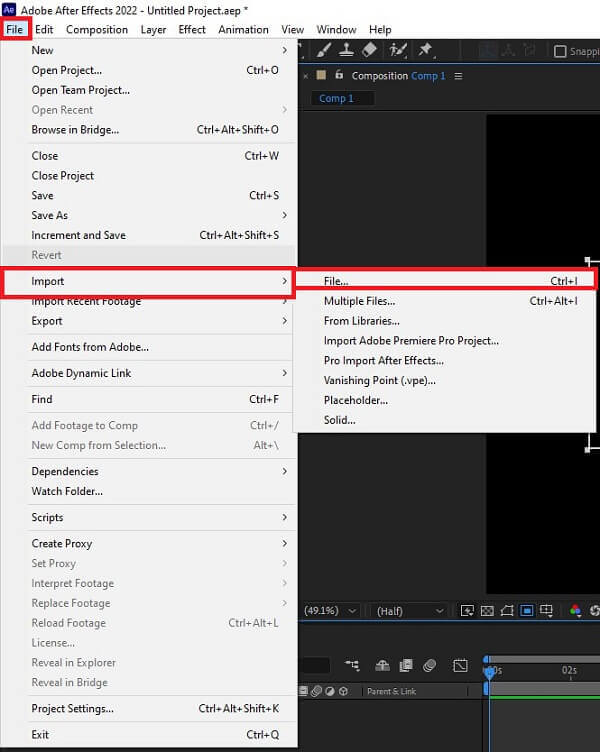Click the motion blur column header icon

click(x=316, y=691)
